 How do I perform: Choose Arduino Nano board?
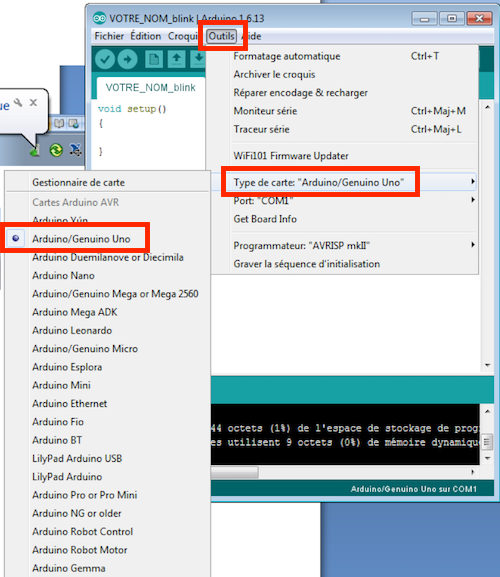(63, 276)
